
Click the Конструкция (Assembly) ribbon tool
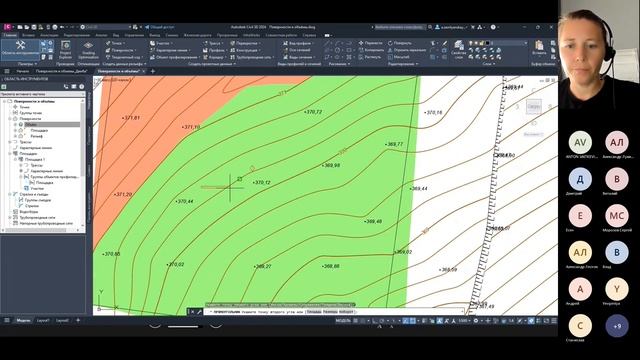point(245,50)
